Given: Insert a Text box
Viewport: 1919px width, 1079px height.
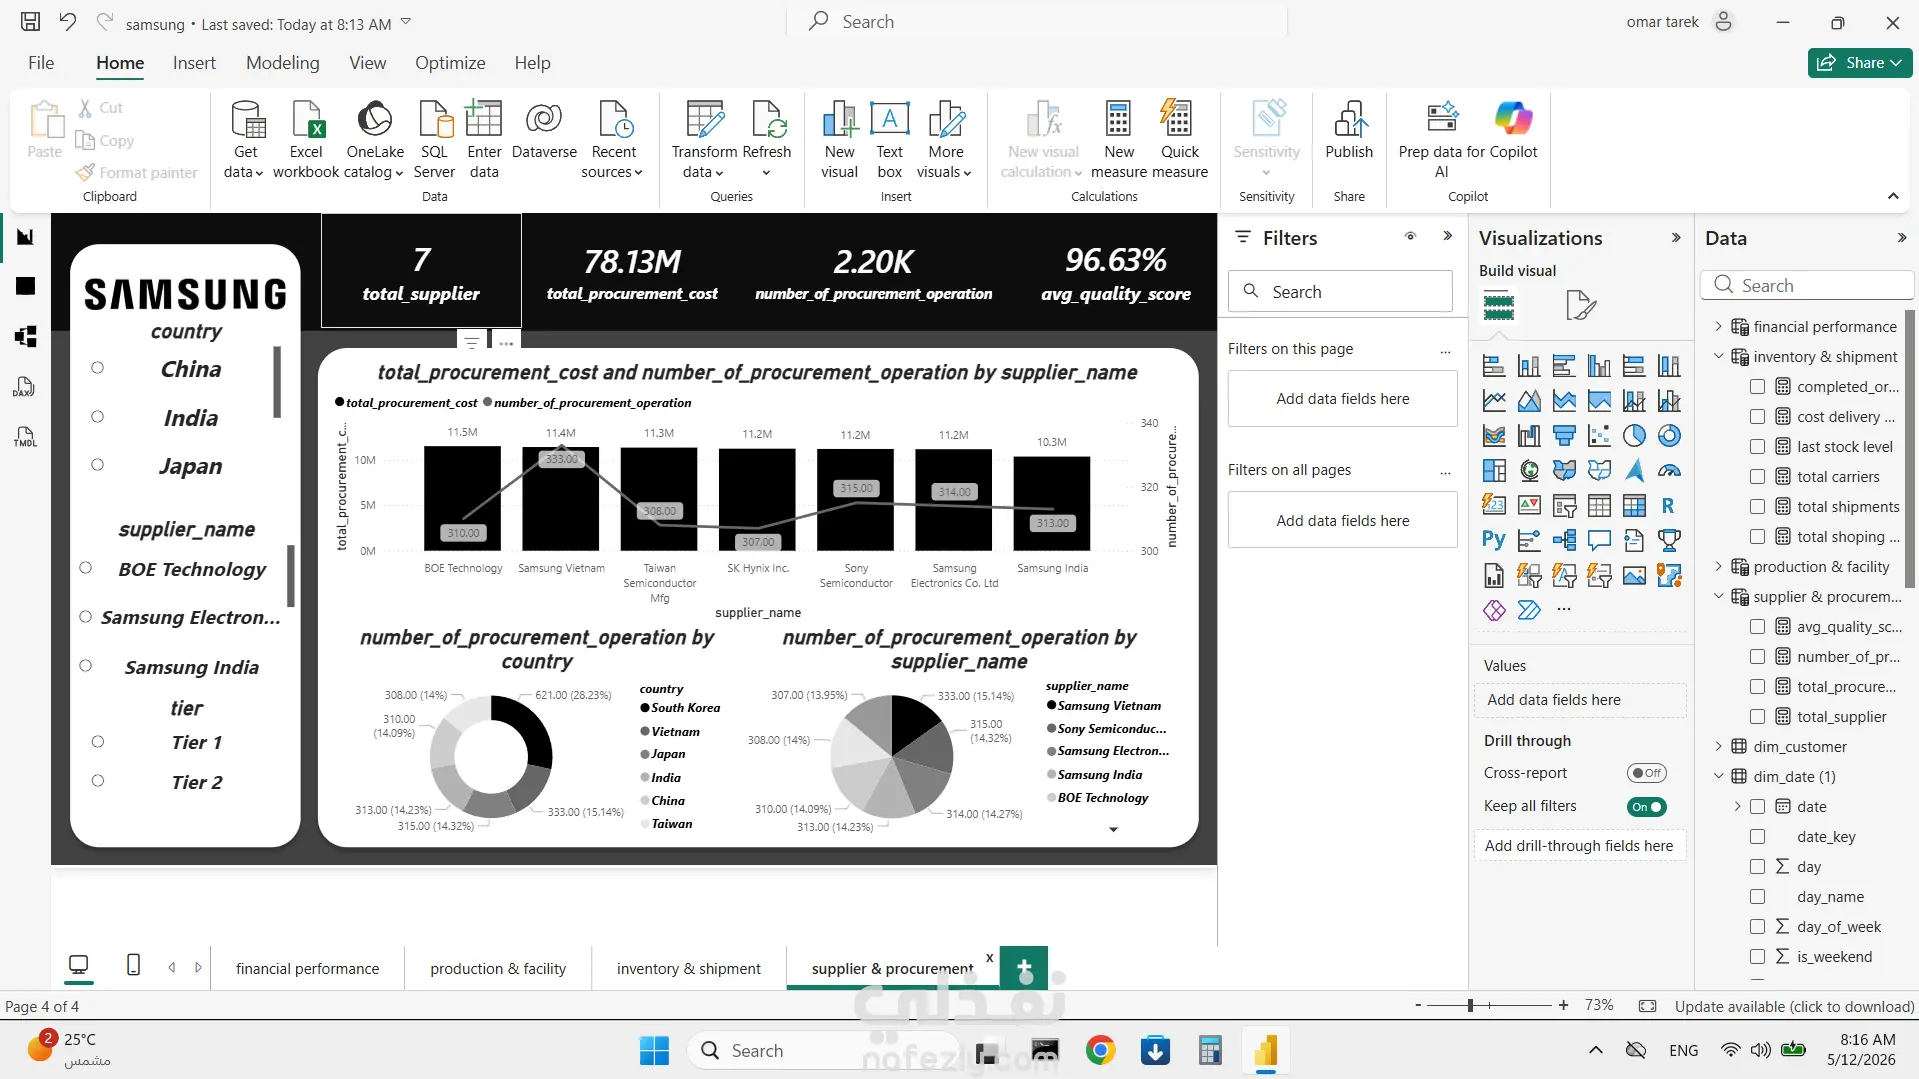Looking at the screenshot, I should 889,139.
